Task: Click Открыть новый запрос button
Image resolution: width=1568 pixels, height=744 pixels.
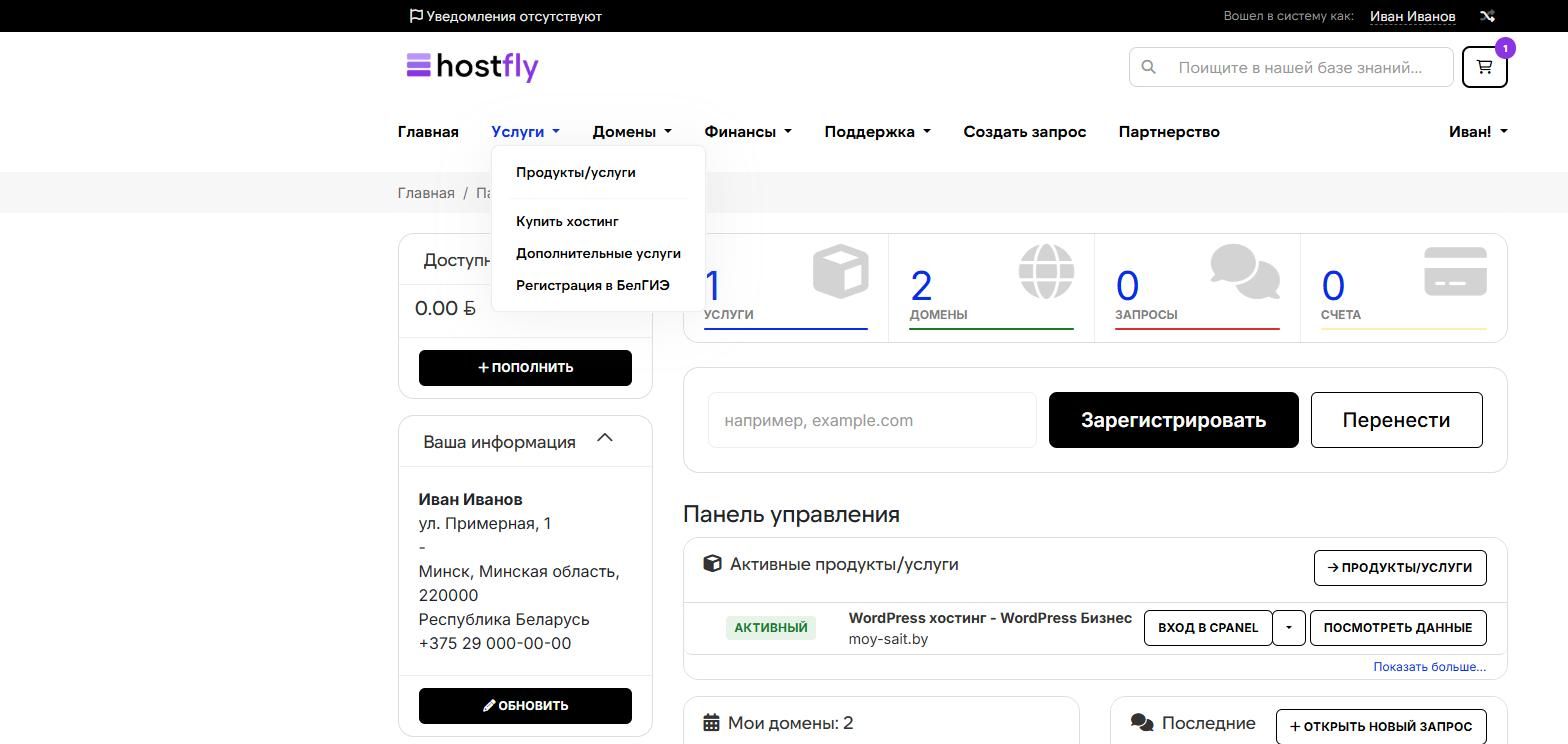Action: 1381,727
